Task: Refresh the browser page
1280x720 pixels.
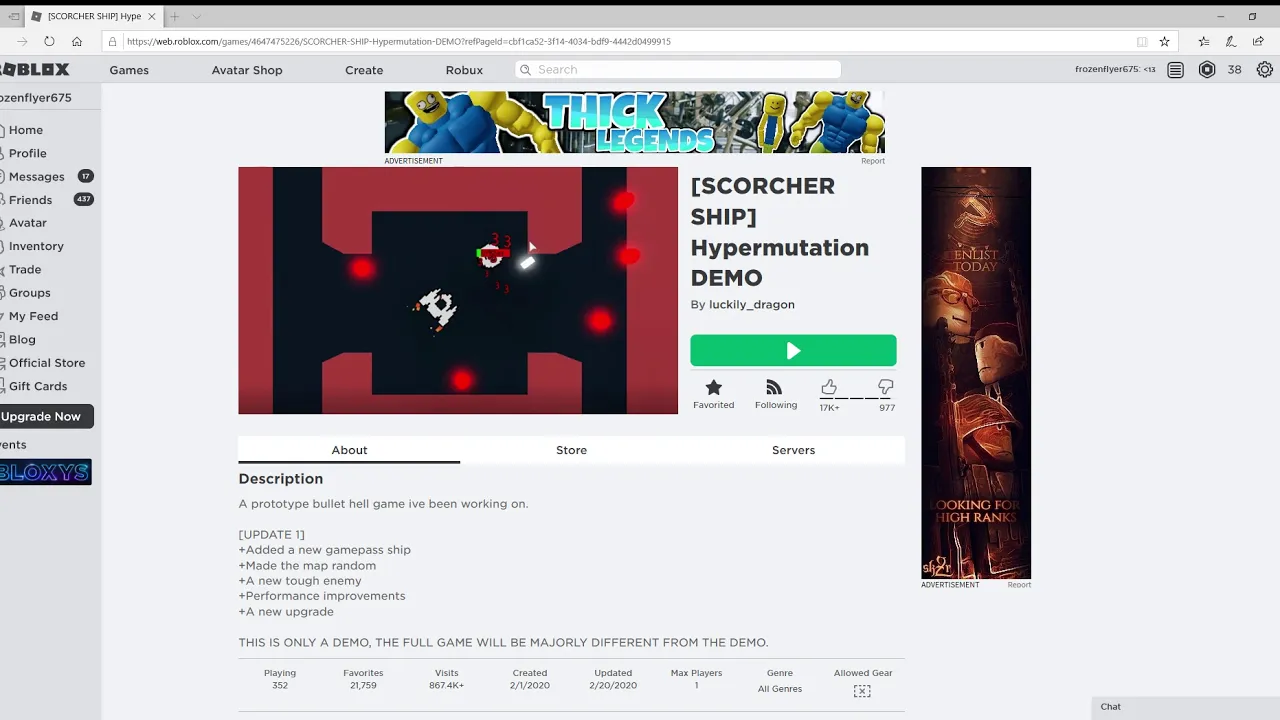Action: (49, 41)
